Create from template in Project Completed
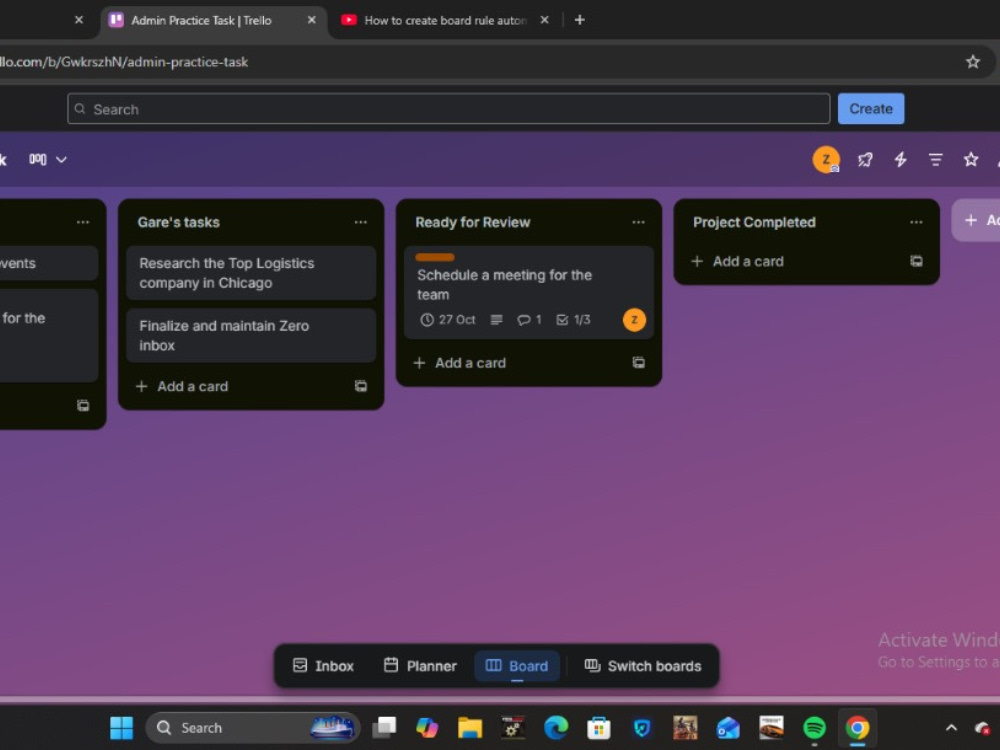The image size is (1000, 750). coord(916,261)
